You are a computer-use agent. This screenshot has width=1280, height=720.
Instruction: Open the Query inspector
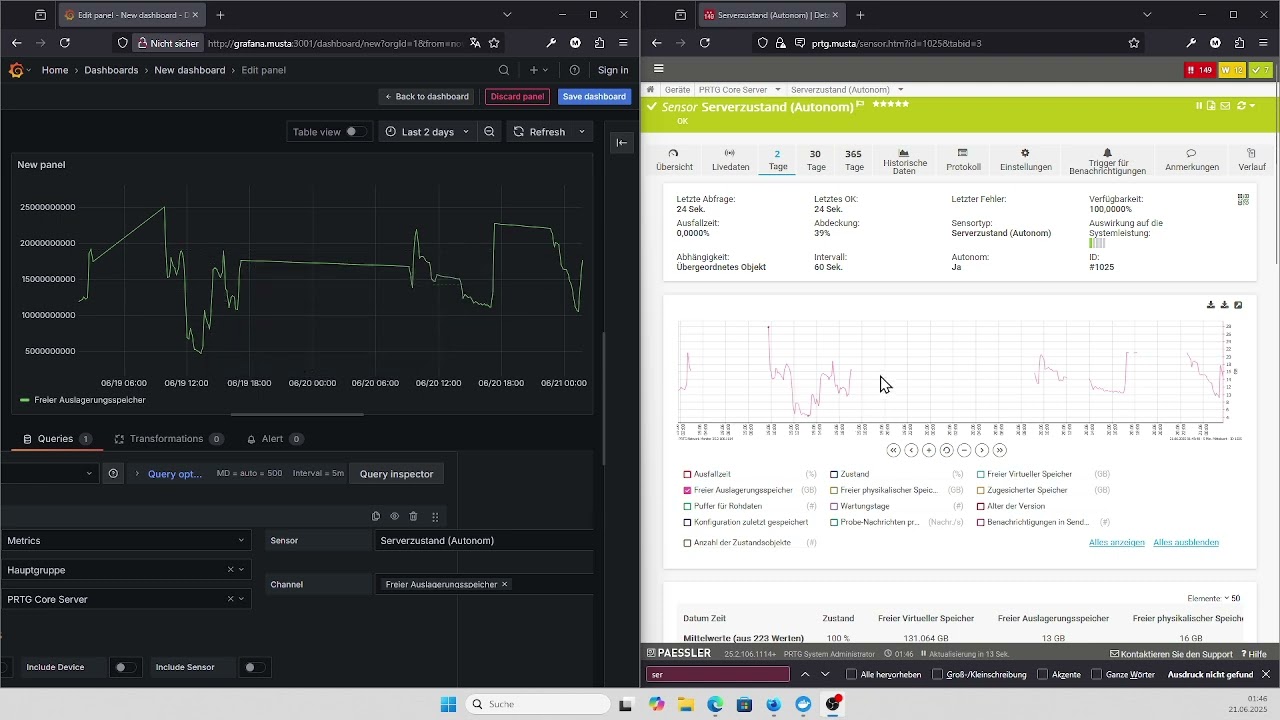[x=396, y=474]
